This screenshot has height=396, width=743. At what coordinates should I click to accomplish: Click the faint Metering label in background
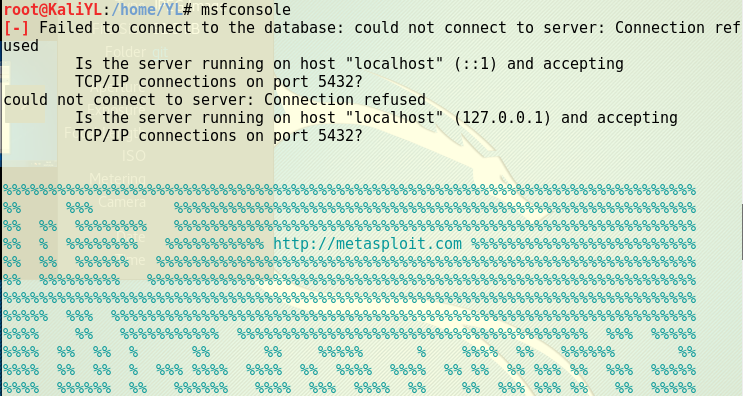point(118,179)
